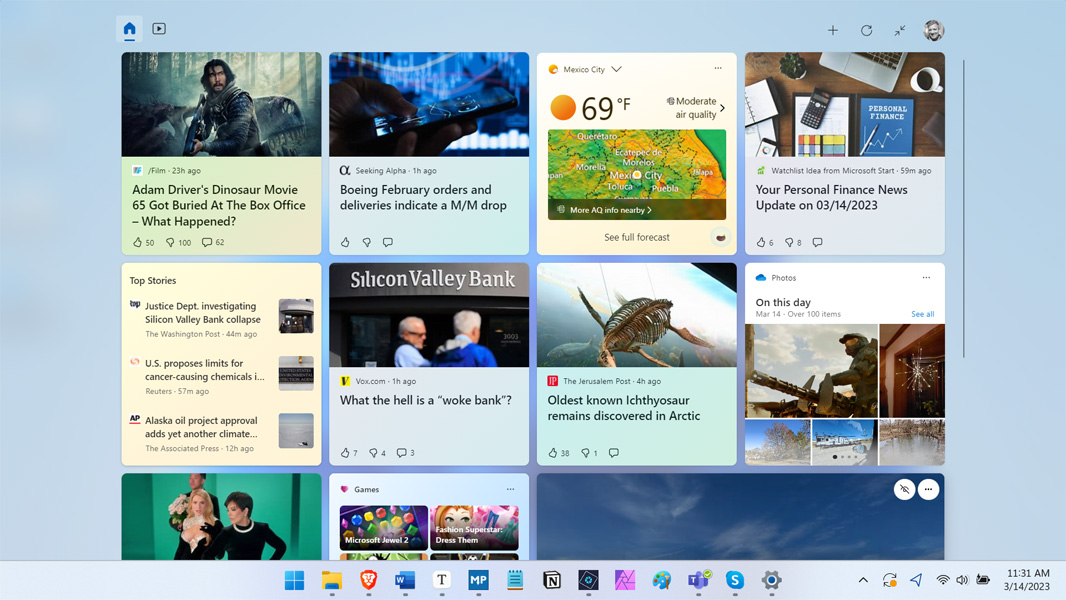Dislike the Personal Finance News story
The image size is (1066, 600).
tap(789, 242)
